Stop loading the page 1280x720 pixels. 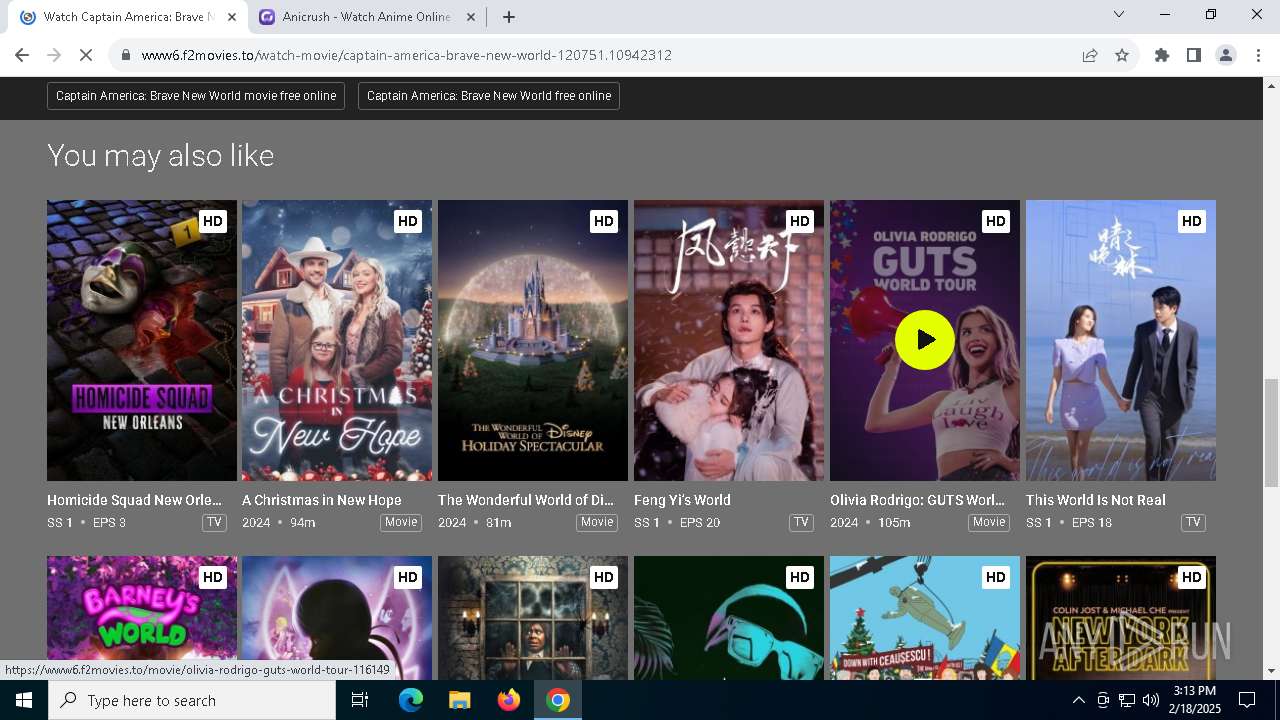(86, 55)
